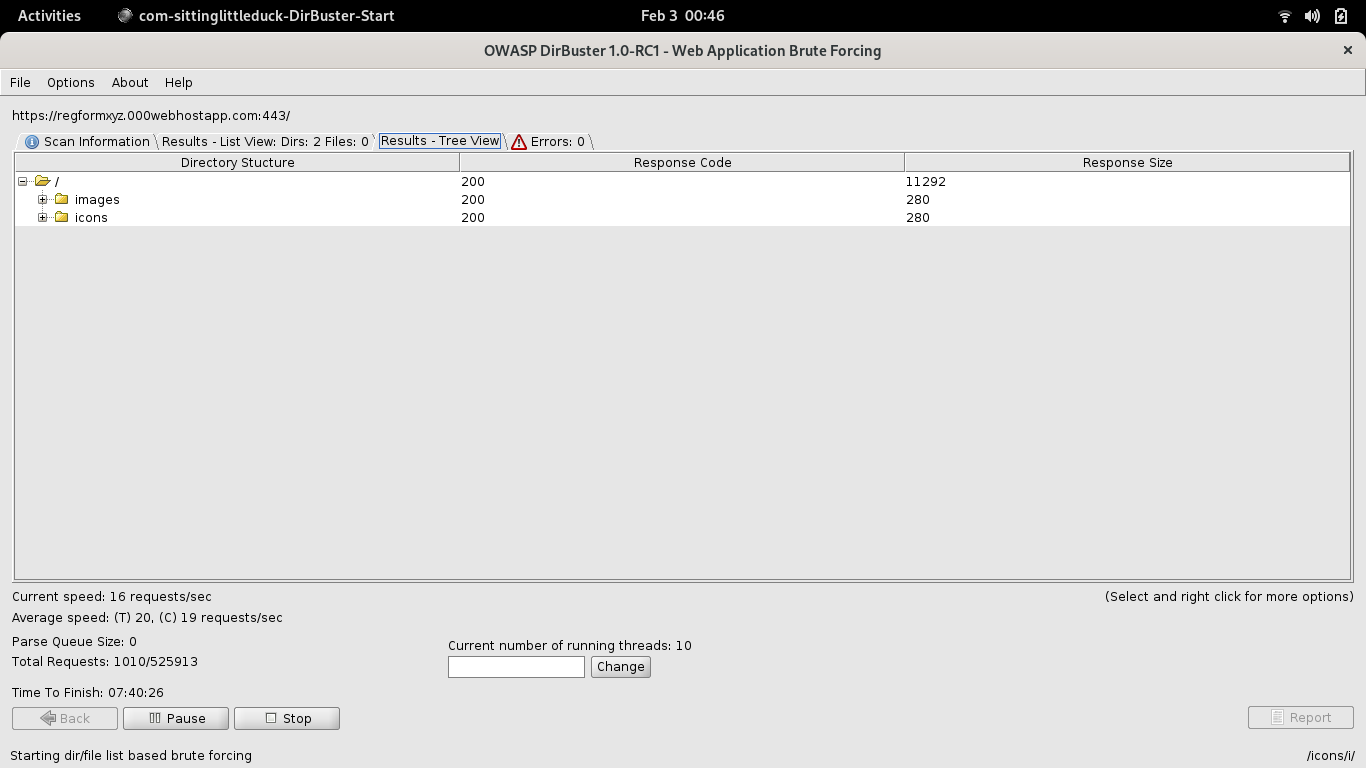Image resolution: width=1366 pixels, height=768 pixels.
Task: Click the volume speaker icon
Action: 1312,16
